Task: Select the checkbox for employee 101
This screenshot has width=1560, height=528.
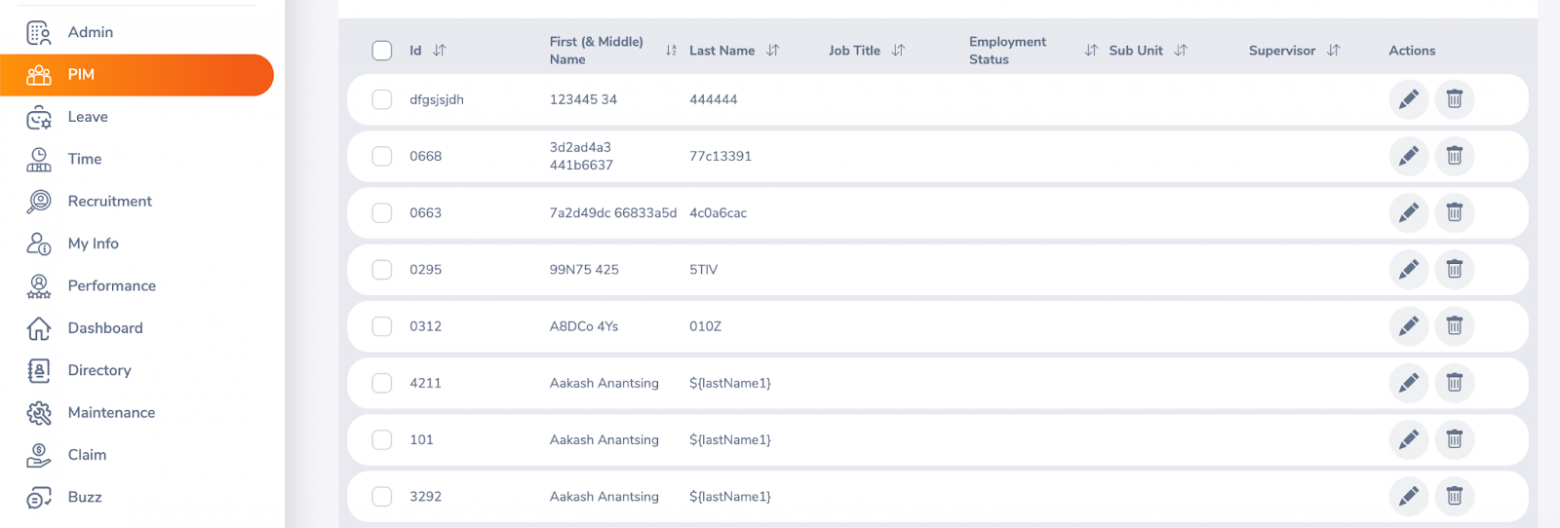Action: click(382, 439)
